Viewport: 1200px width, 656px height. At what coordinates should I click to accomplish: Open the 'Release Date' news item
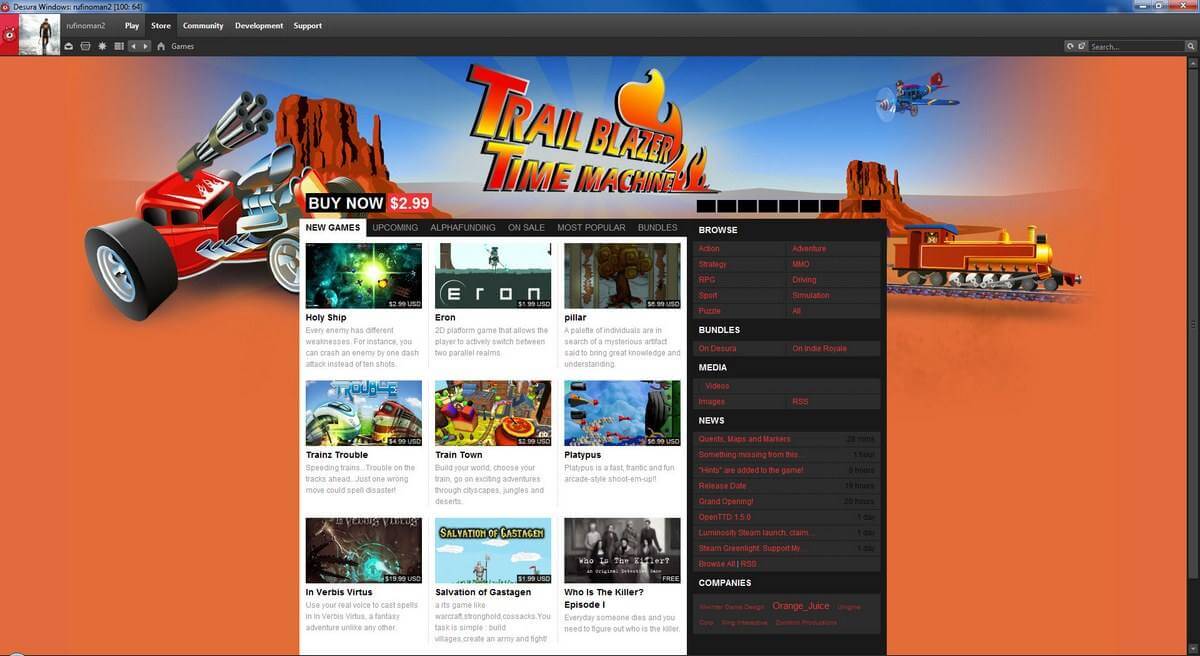[722, 486]
